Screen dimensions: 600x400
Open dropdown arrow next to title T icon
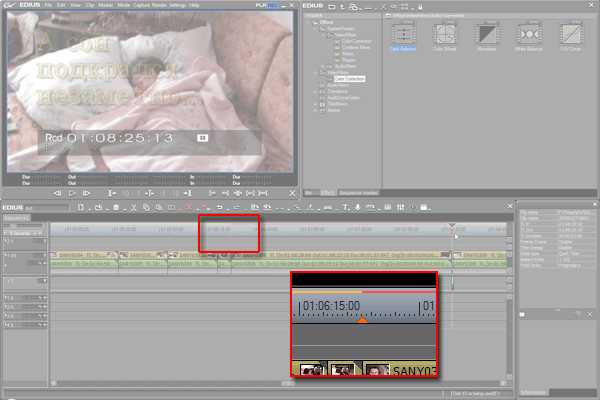[351, 209]
